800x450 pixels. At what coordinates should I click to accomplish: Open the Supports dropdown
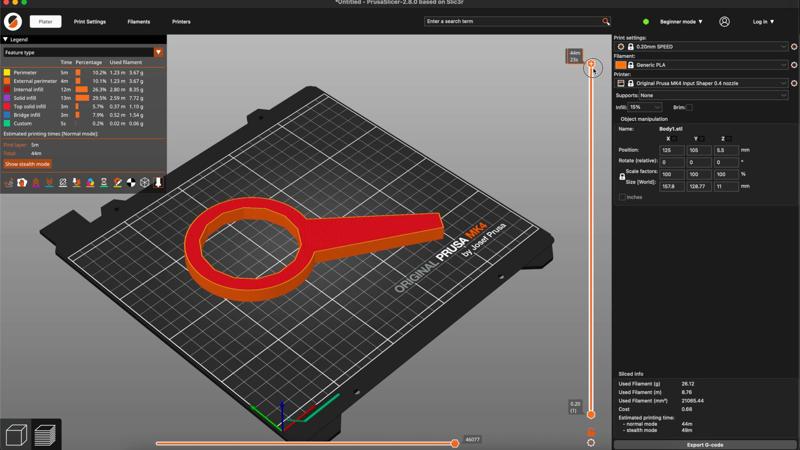tap(712, 95)
